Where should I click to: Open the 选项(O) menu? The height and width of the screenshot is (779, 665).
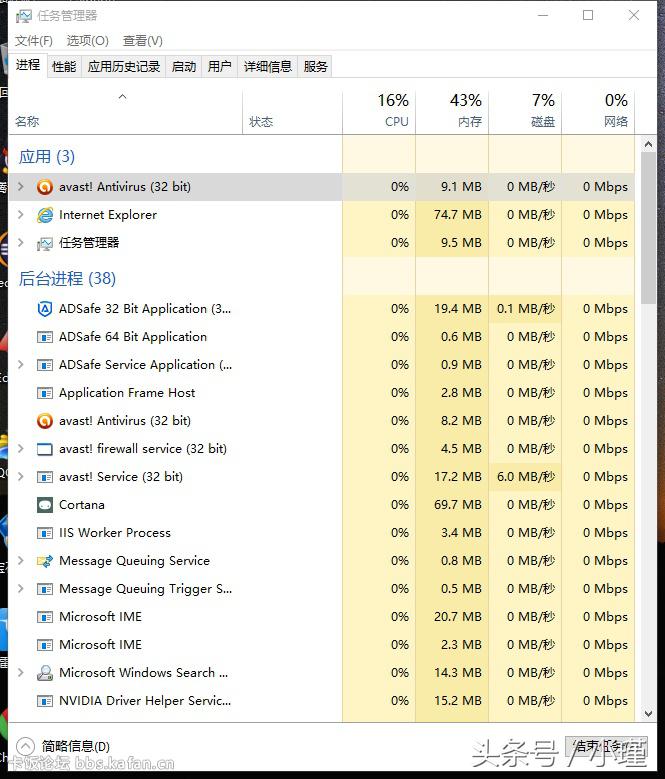[87, 41]
